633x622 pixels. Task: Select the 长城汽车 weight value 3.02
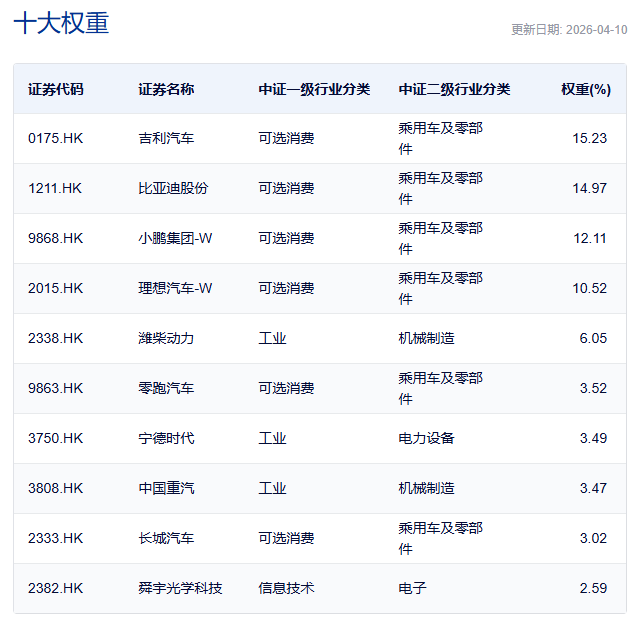point(593,538)
